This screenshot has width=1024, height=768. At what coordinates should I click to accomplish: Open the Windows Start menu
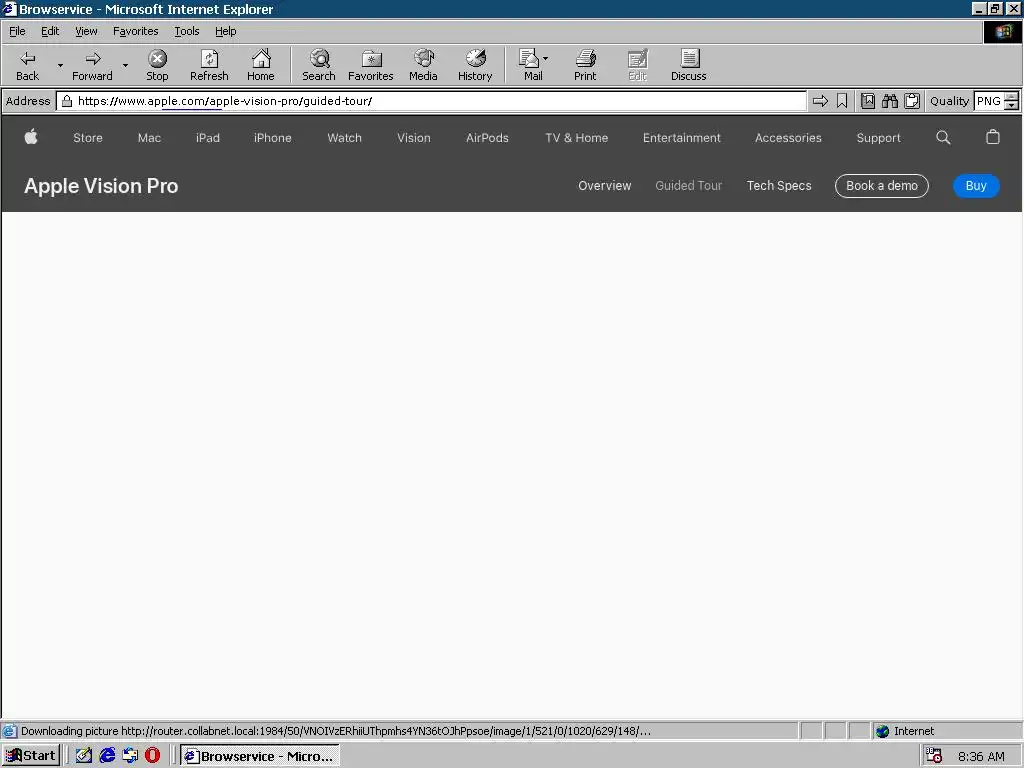31,756
